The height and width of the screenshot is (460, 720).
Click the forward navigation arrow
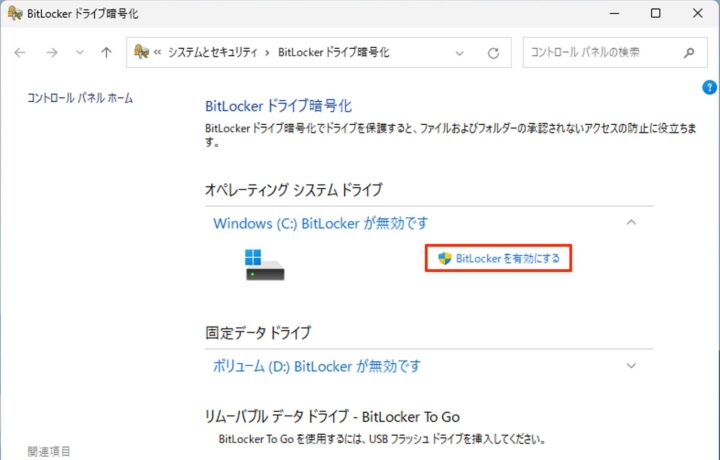(x=52, y=53)
